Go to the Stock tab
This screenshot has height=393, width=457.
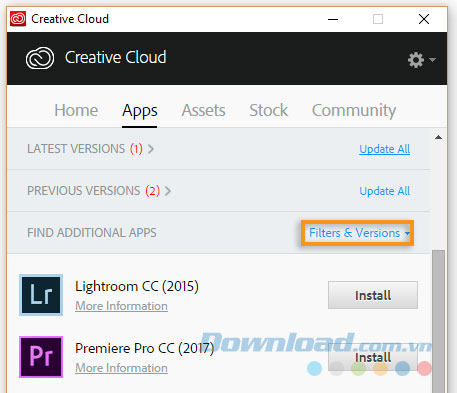click(x=269, y=110)
